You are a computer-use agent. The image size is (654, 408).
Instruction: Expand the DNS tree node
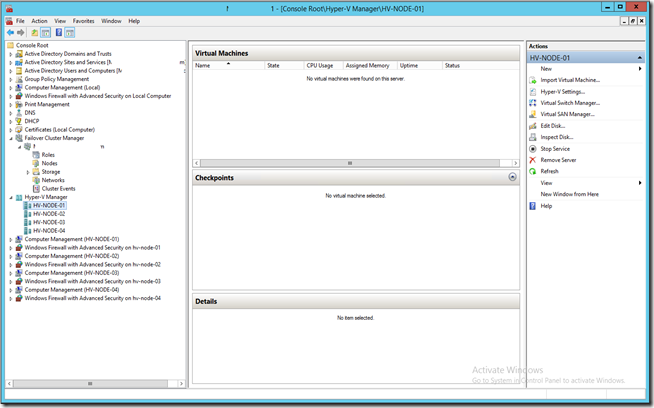click(11, 113)
